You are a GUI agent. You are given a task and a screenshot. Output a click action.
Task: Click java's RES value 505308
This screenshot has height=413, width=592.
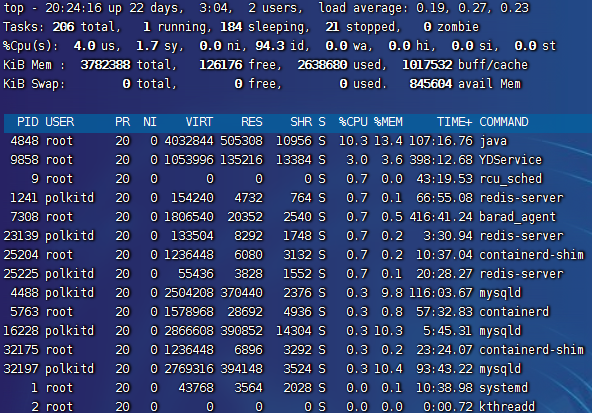[241, 141]
